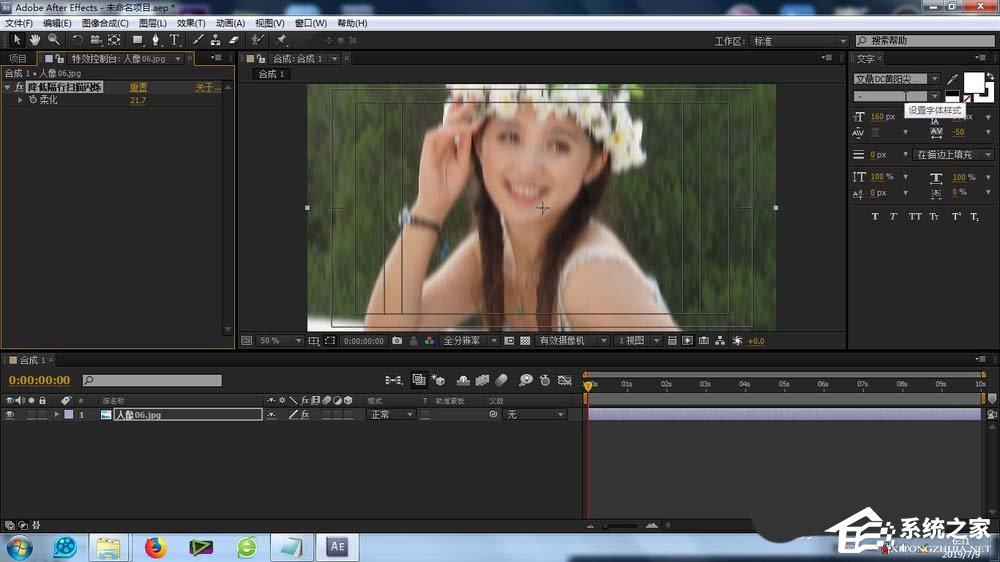
Task: Select the Zoom magnifier tool
Action: point(54,40)
